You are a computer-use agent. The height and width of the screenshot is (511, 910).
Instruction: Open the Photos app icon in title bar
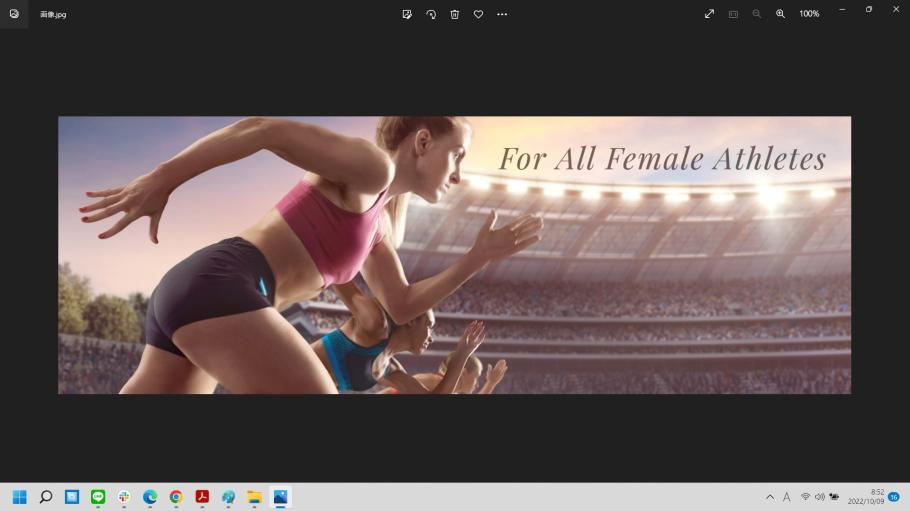14,14
